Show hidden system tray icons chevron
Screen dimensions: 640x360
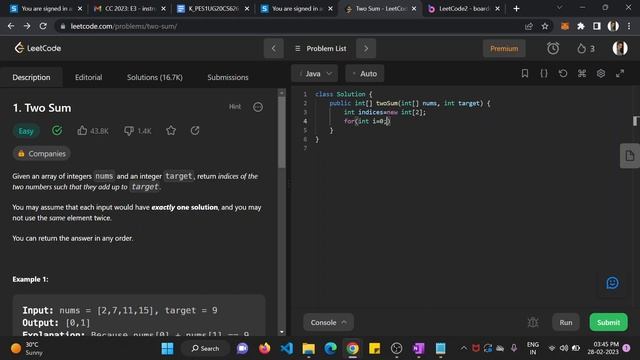point(463,348)
